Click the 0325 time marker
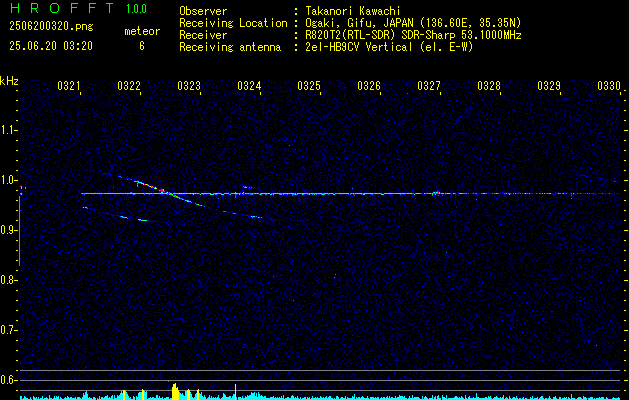Viewport: 629px width, 400px height. (308, 85)
